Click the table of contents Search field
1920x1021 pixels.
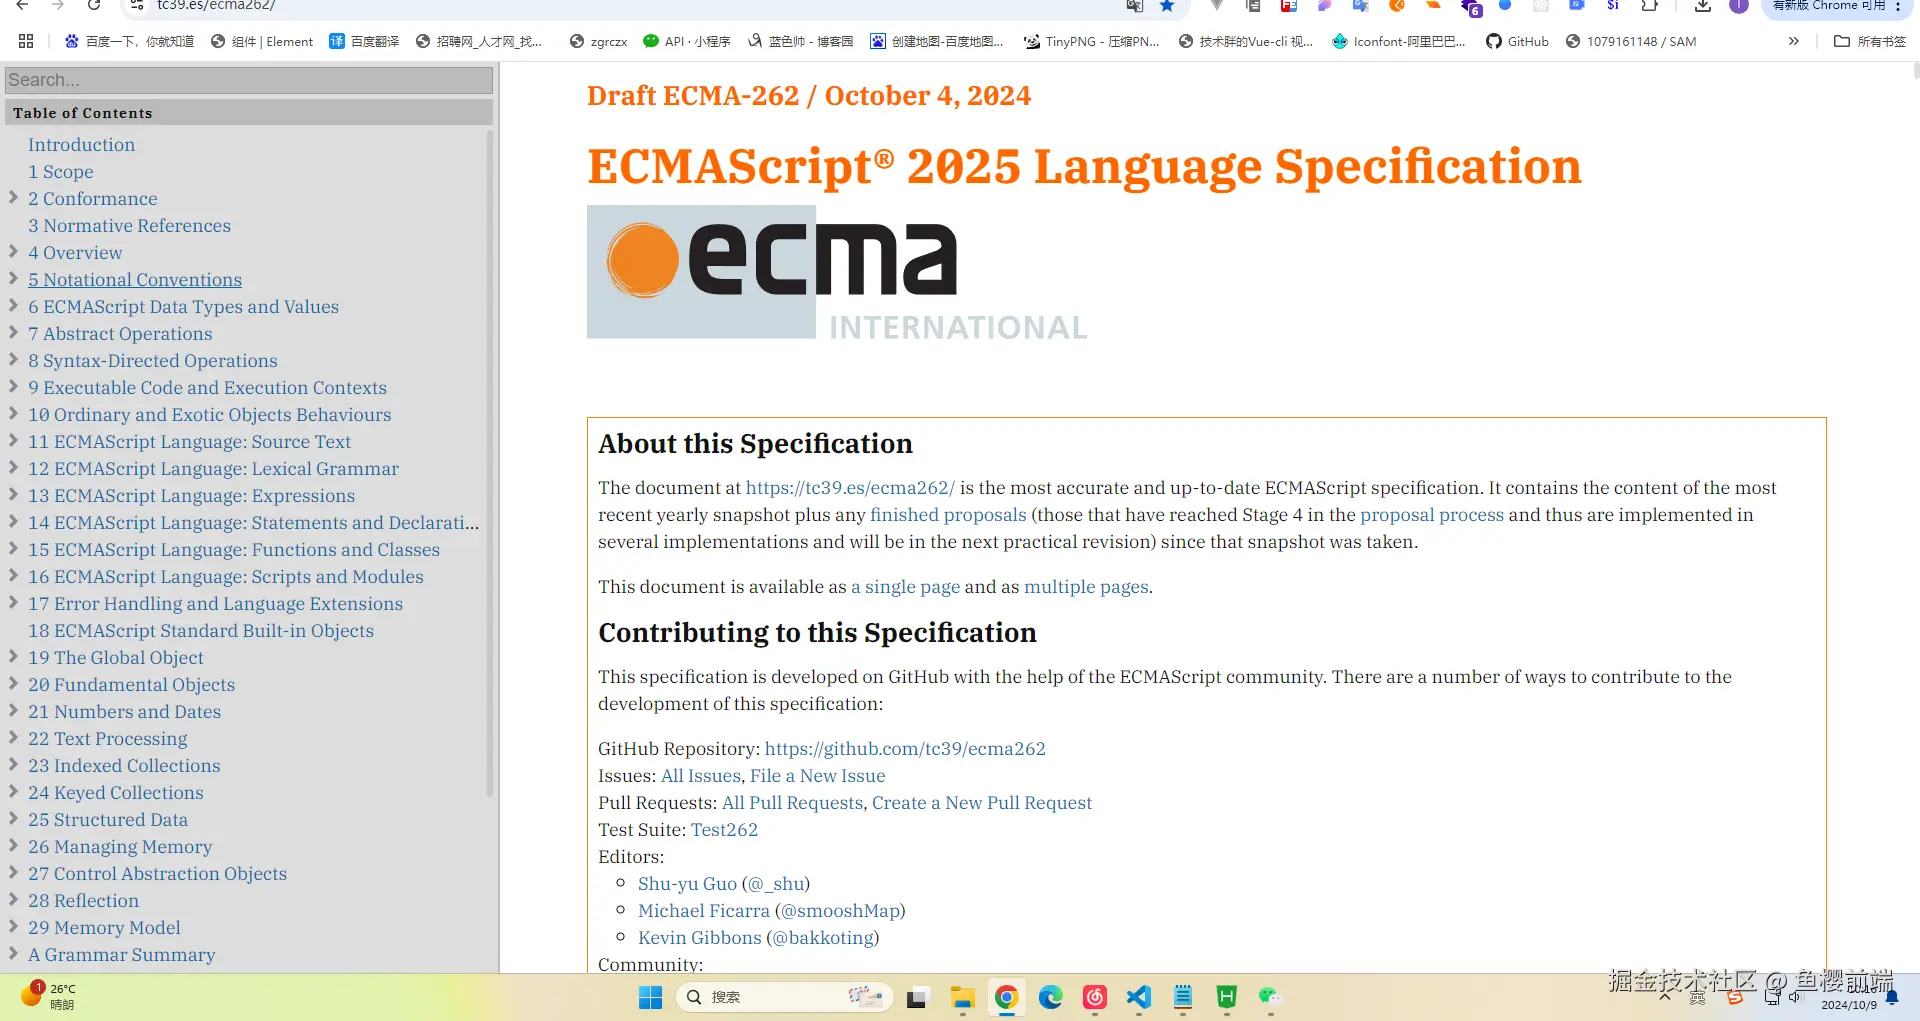tap(249, 80)
